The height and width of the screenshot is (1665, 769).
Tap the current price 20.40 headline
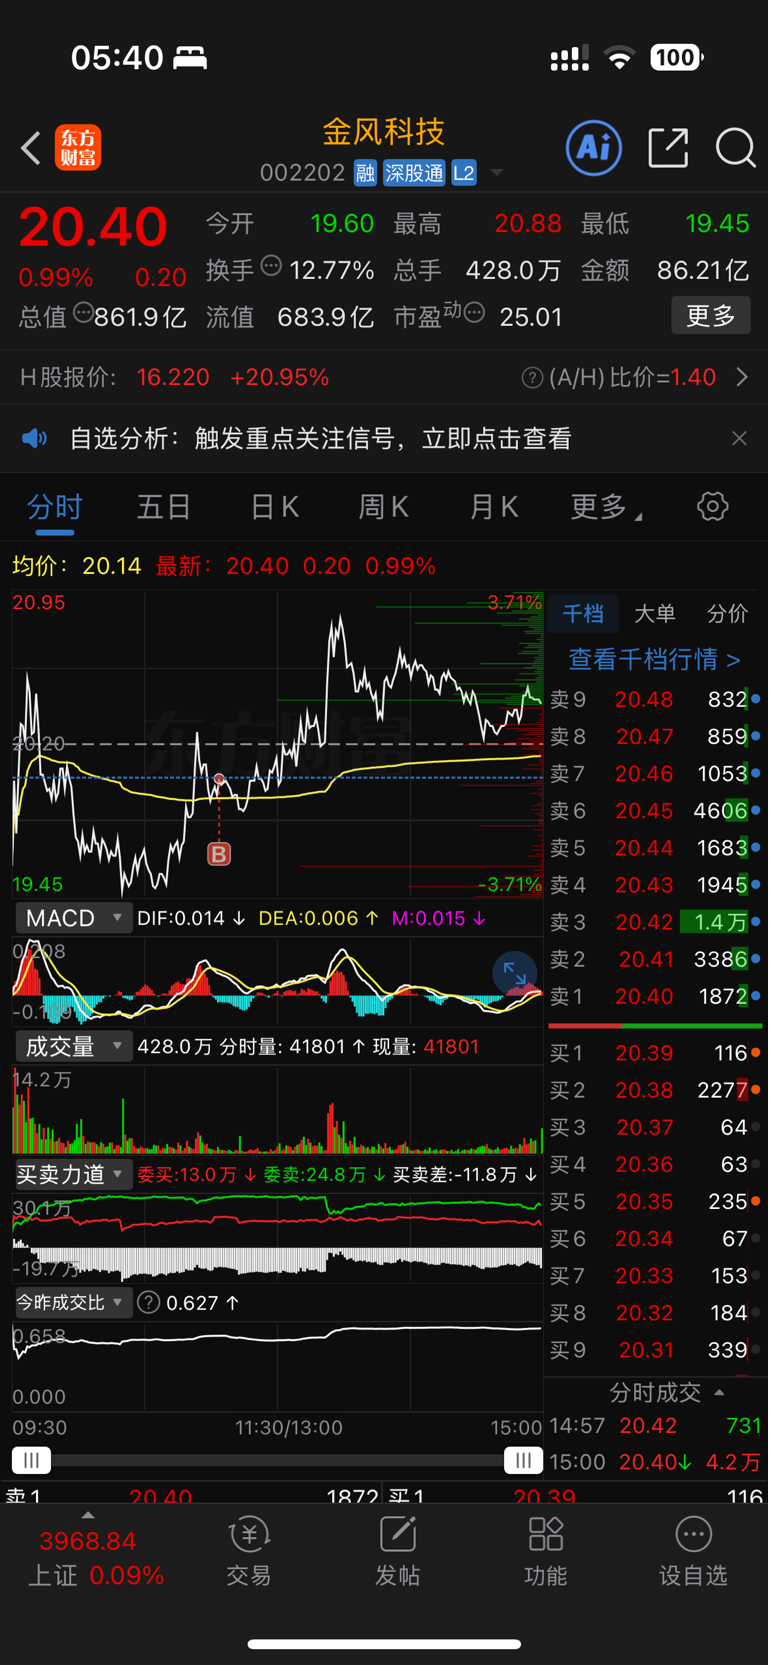click(x=93, y=226)
